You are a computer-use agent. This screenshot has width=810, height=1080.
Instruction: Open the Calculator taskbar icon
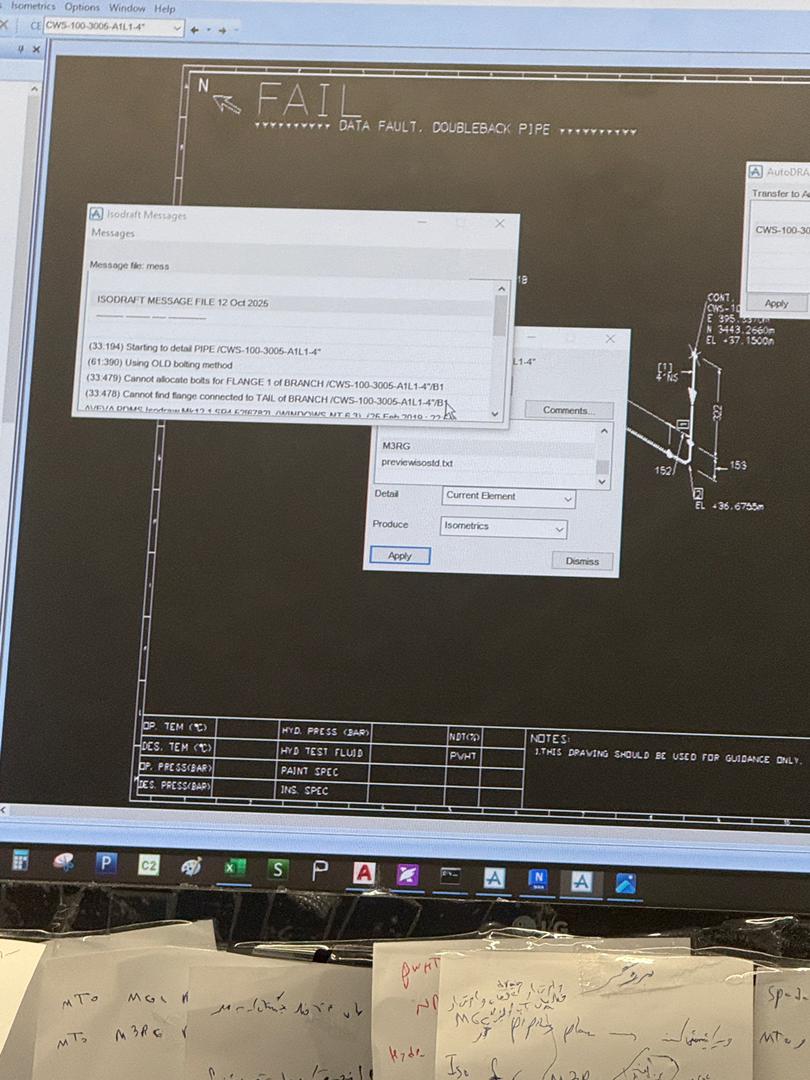tap(20, 860)
